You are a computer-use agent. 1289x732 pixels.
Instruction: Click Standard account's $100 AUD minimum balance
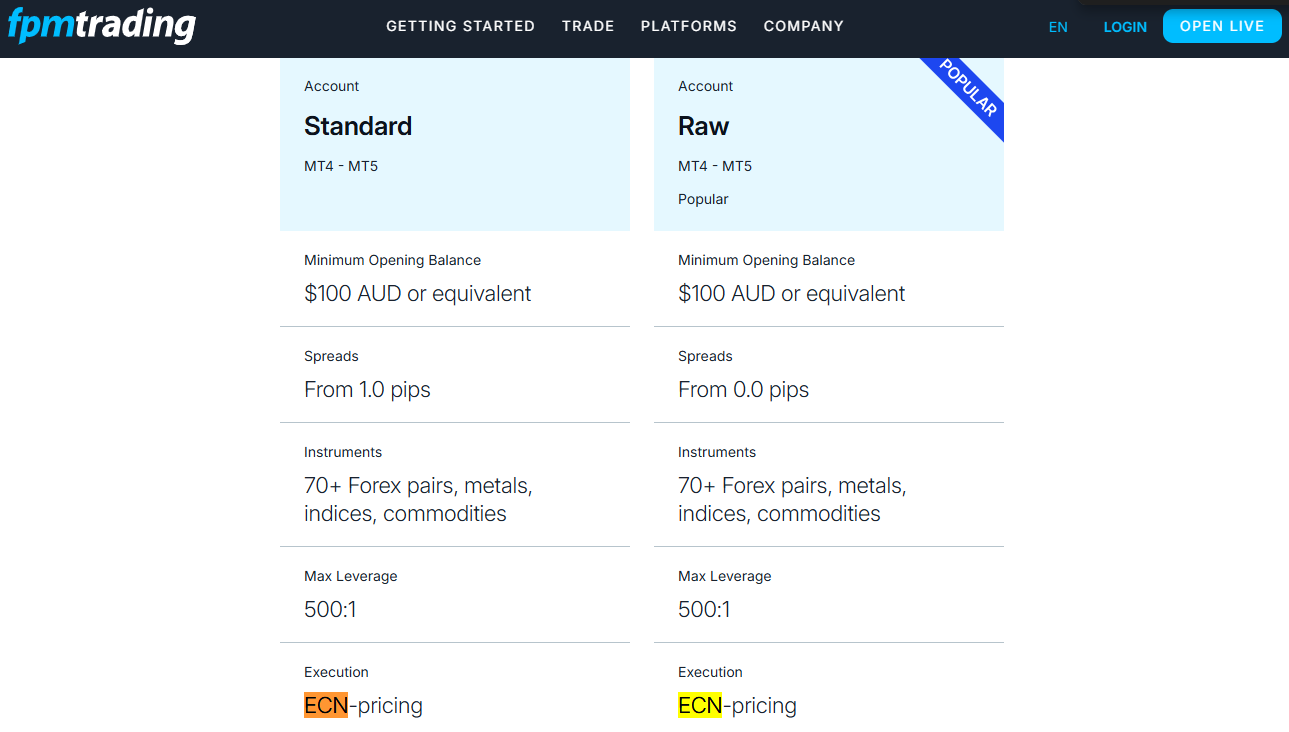coord(417,294)
